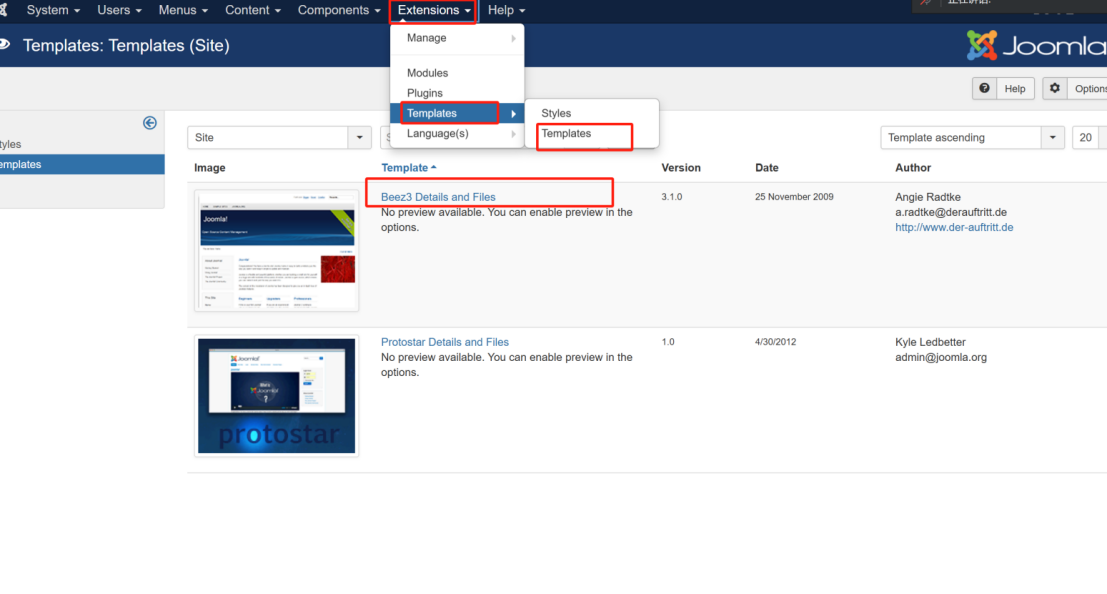Click Beez3 version 3.1.0 cell
Viewport: 1107px width, 594px height.
pyautogui.click(x=671, y=196)
